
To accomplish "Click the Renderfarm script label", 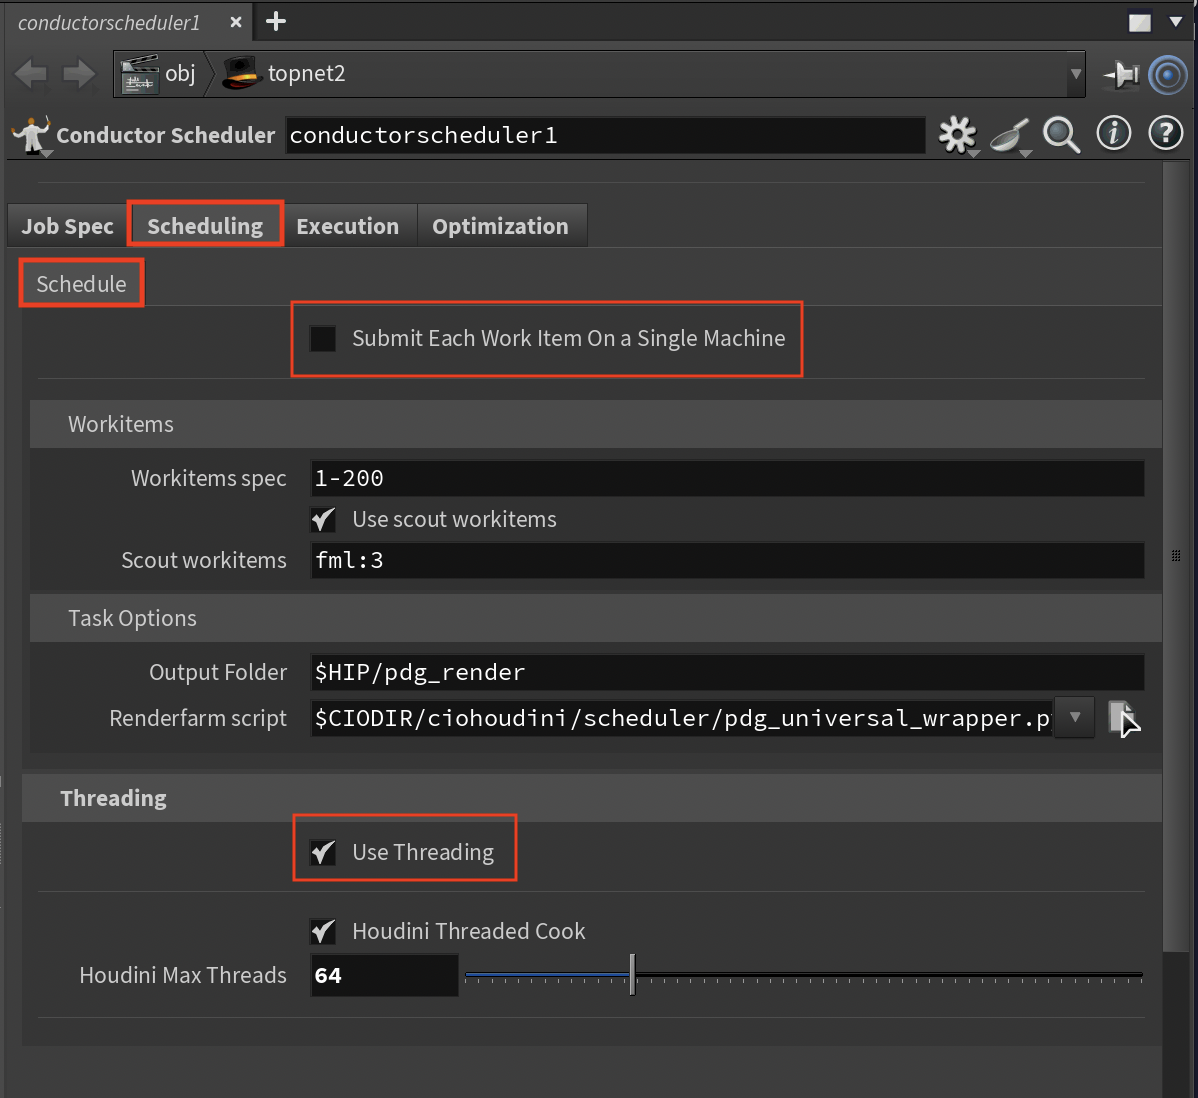I will 198,718.
